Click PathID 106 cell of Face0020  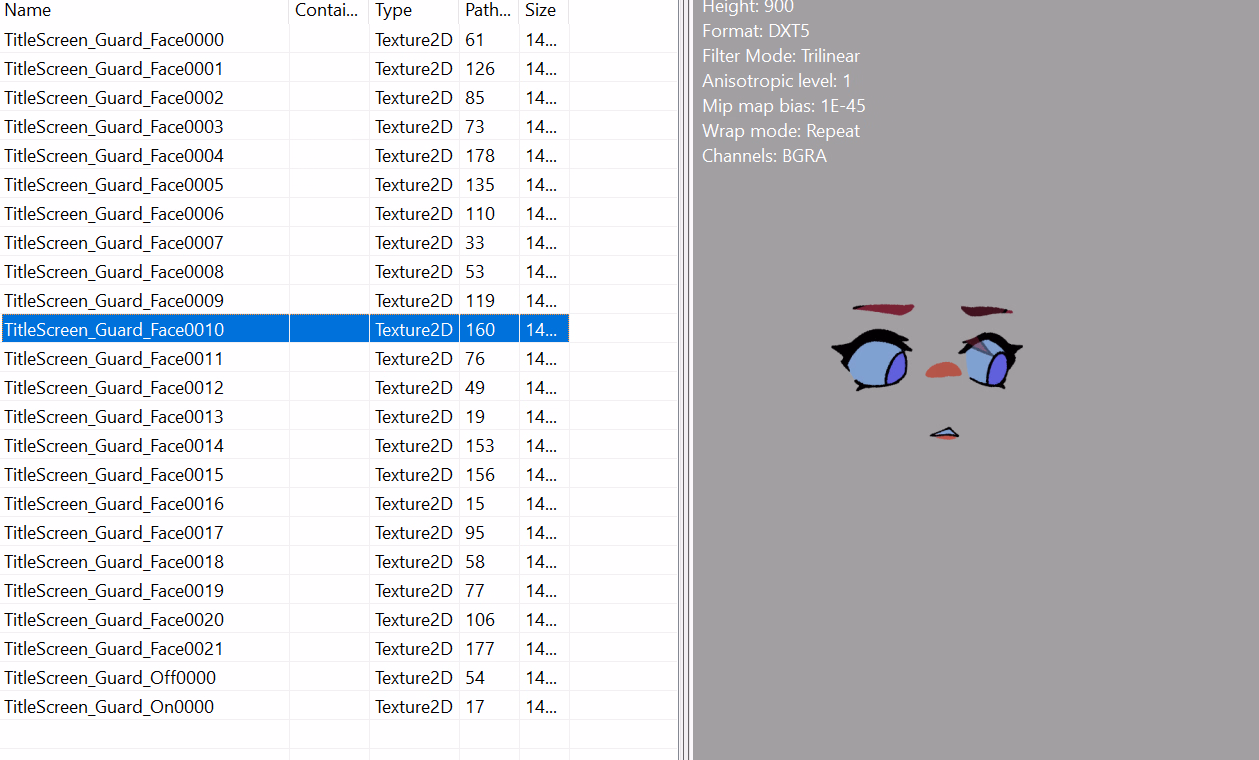click(x=480, y=620)
